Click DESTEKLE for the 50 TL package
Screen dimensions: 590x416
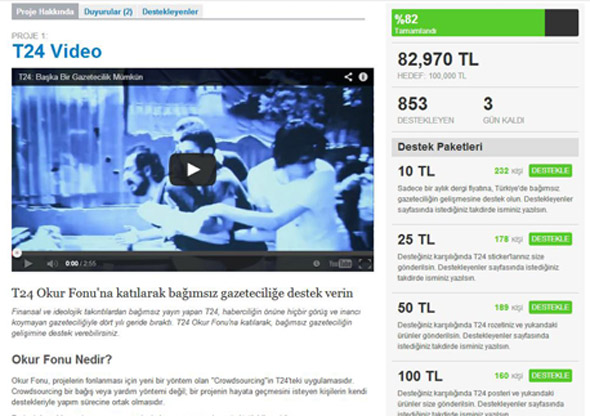[550, 307]
